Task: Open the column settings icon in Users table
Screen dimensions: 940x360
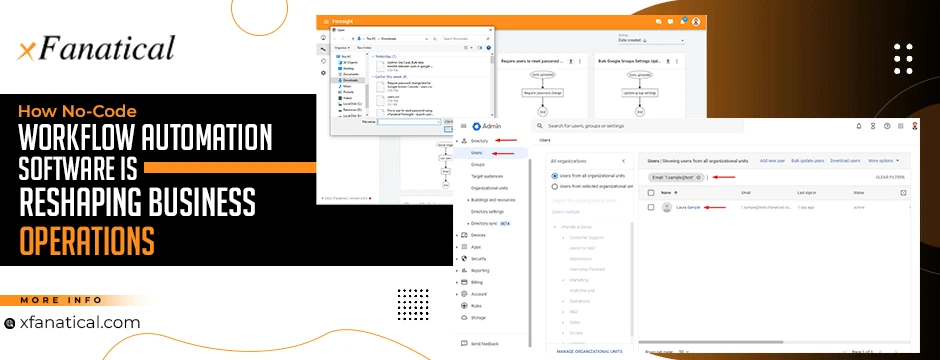Action: (903, 192)
